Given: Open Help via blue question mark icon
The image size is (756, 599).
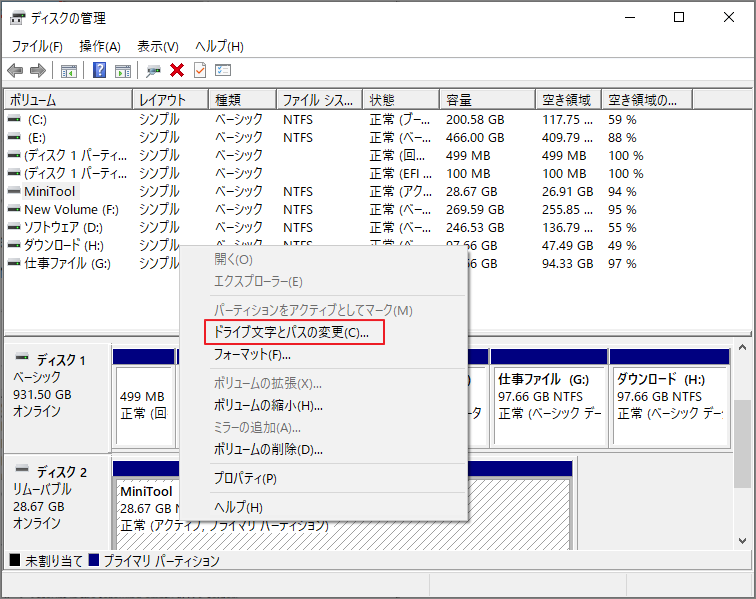Looking at the screenshot, I should pos(99,70).
